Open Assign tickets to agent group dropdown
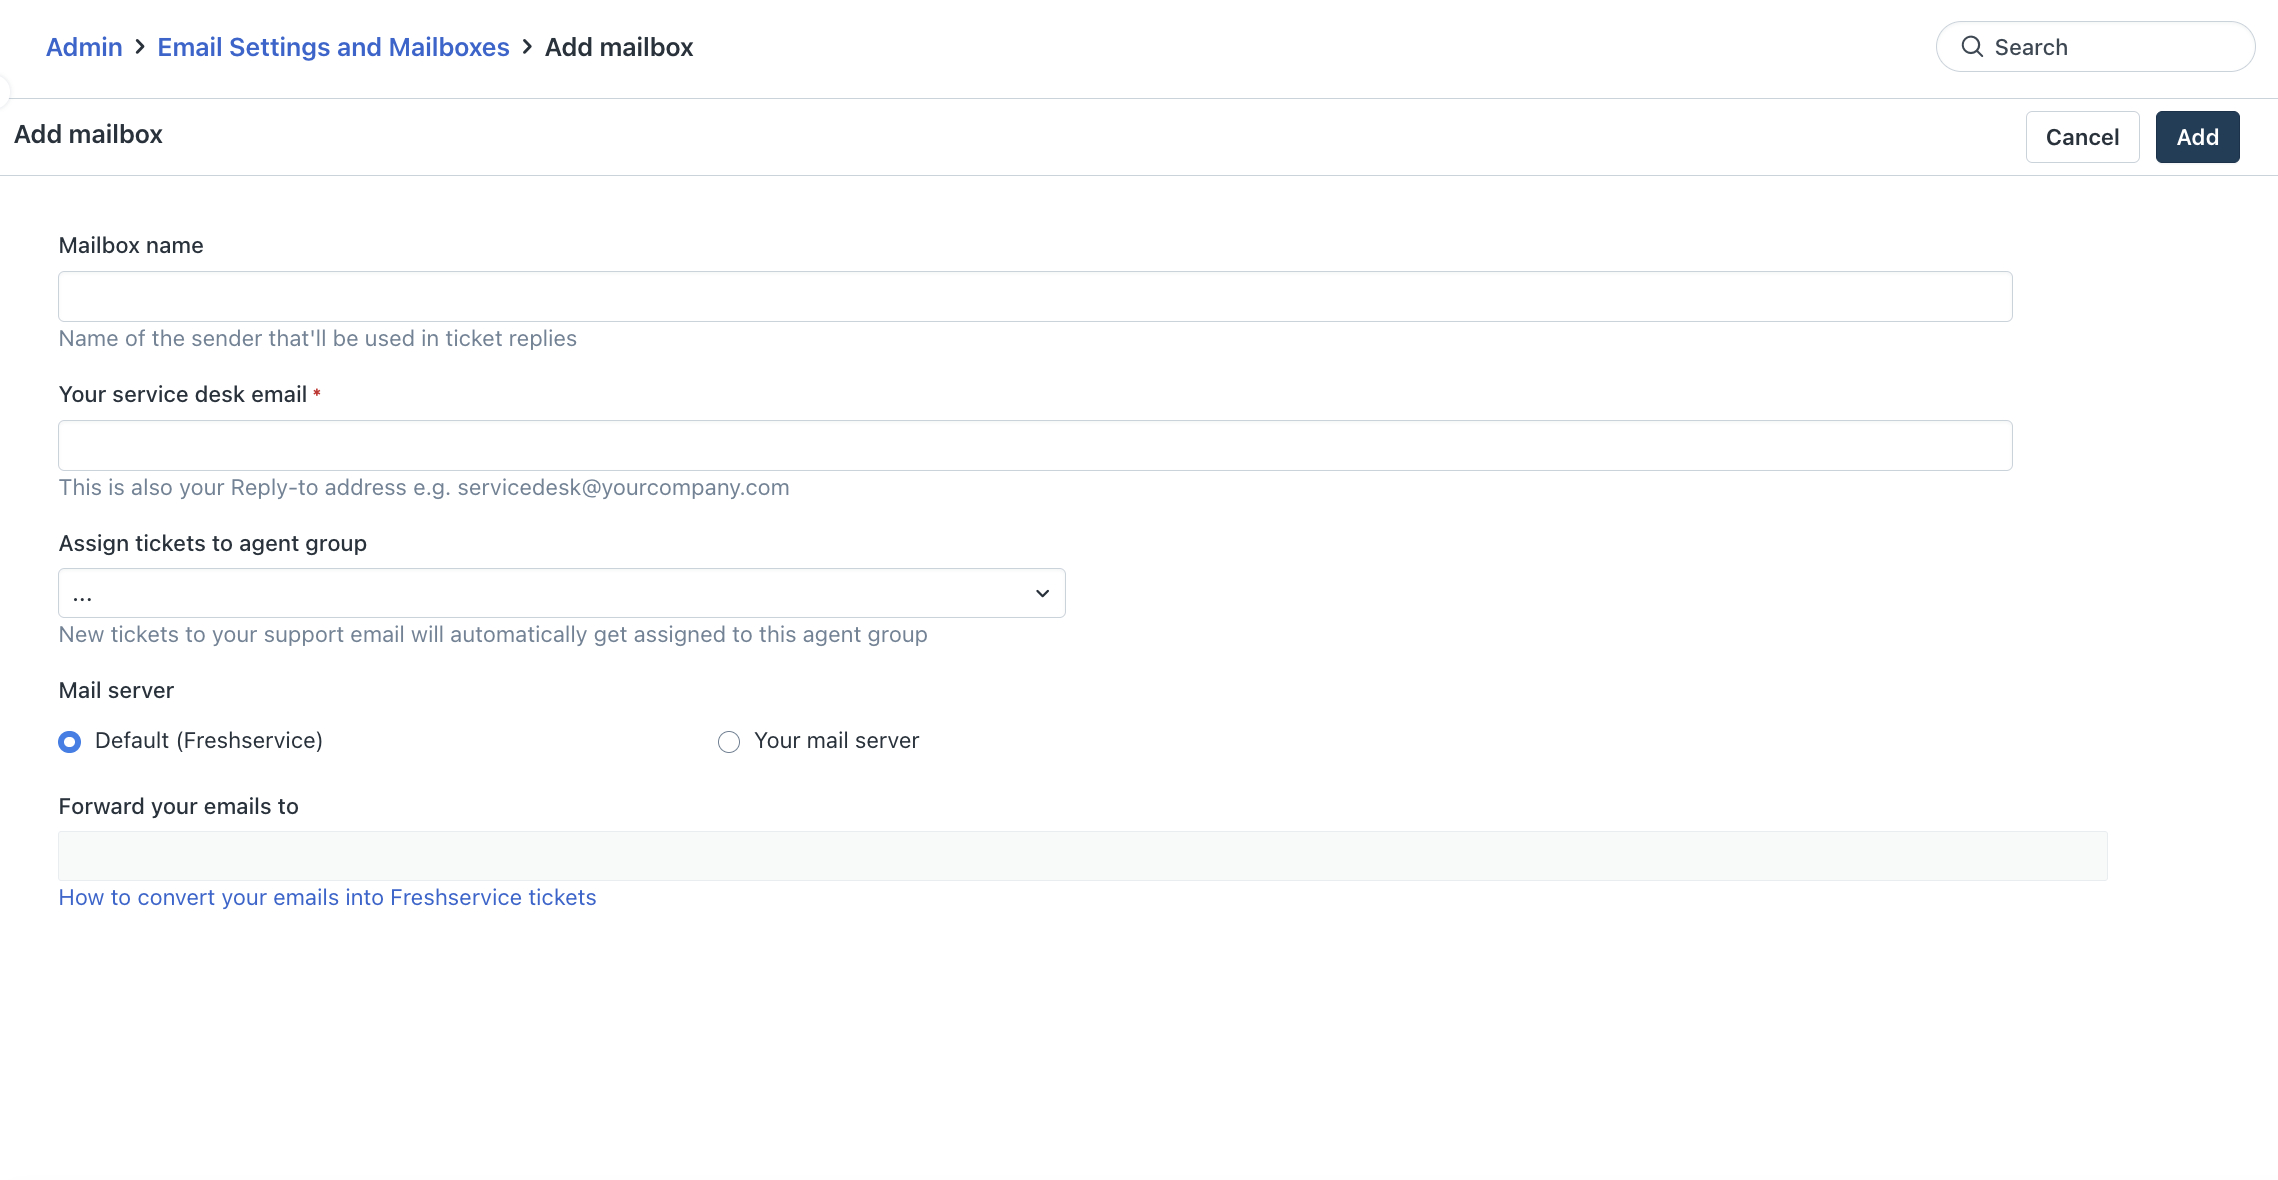This screenshot has width=2278, height=1180. pos(560,594)
